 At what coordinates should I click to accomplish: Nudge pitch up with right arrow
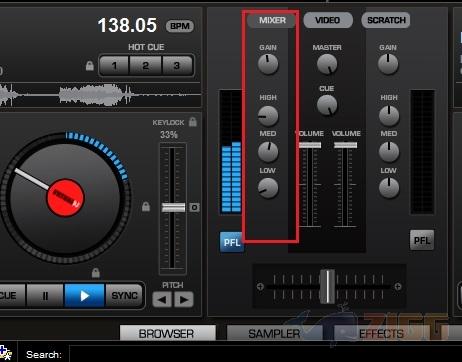(x=183, y=299)
